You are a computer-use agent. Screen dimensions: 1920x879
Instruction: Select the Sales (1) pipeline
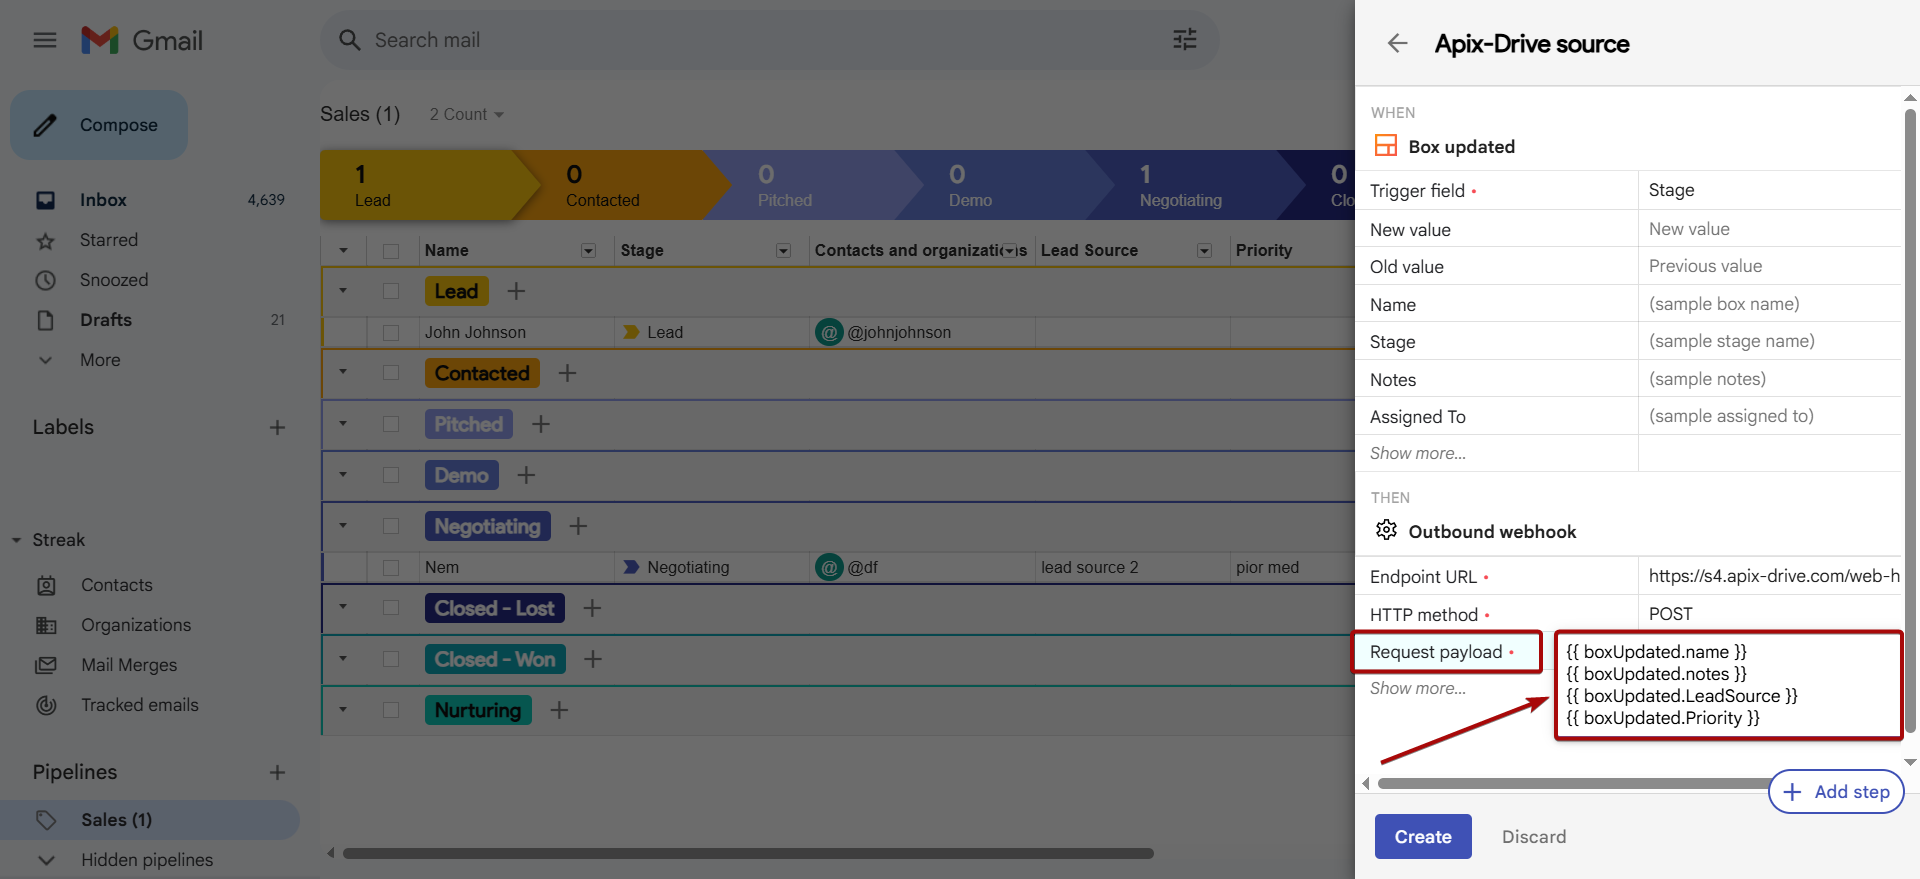(150, 820)
